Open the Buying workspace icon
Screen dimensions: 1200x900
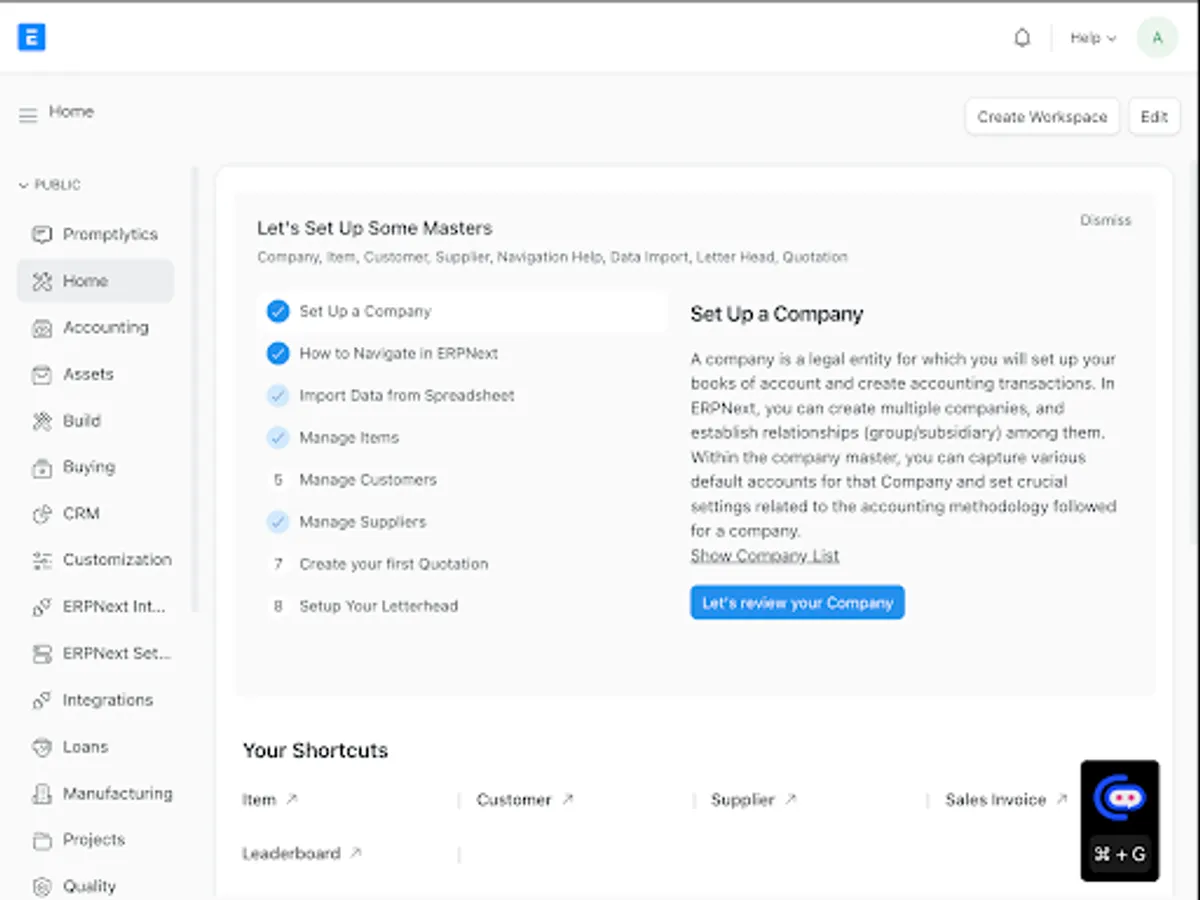click(42, 468)
